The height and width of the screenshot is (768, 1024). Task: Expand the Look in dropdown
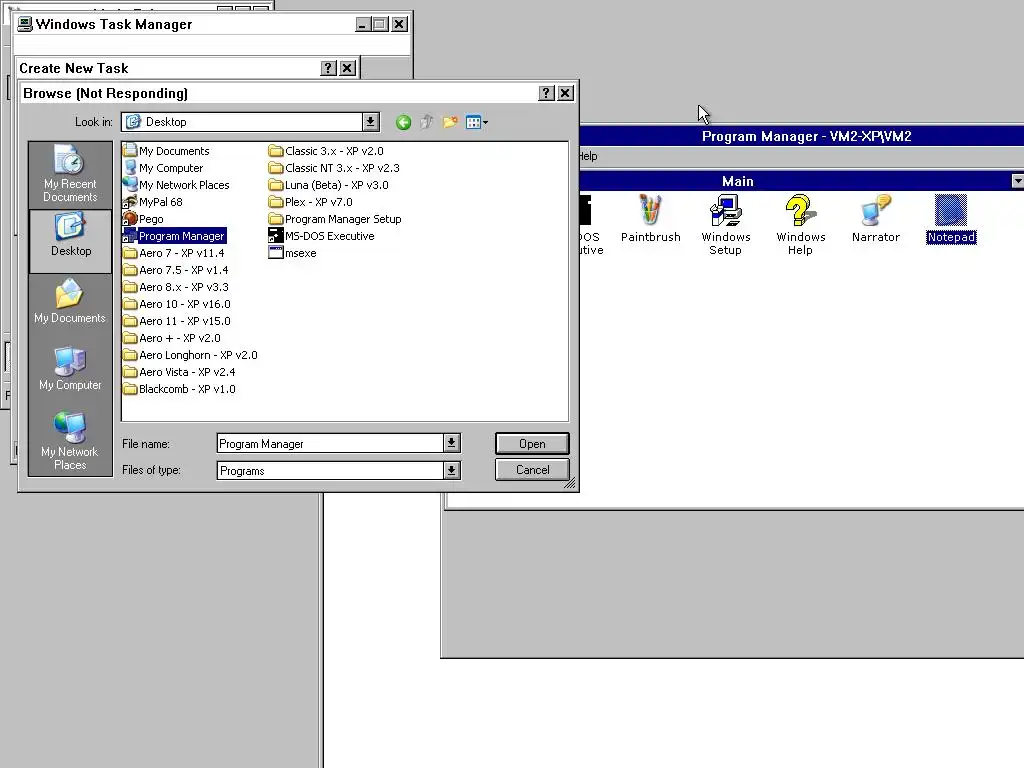pos(370,122)
